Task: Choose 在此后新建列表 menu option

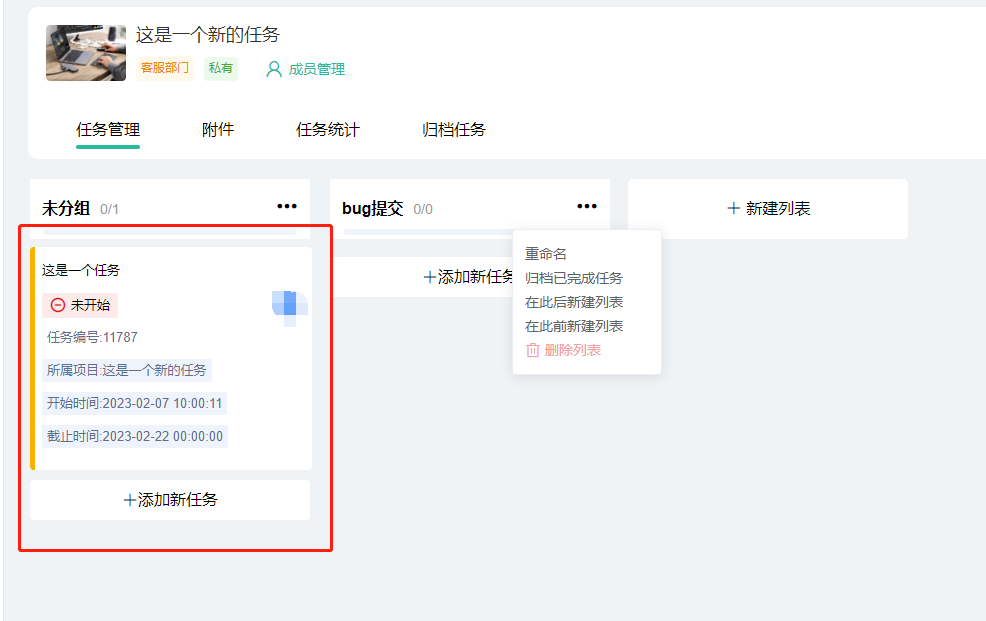Action: click(574, 302)
